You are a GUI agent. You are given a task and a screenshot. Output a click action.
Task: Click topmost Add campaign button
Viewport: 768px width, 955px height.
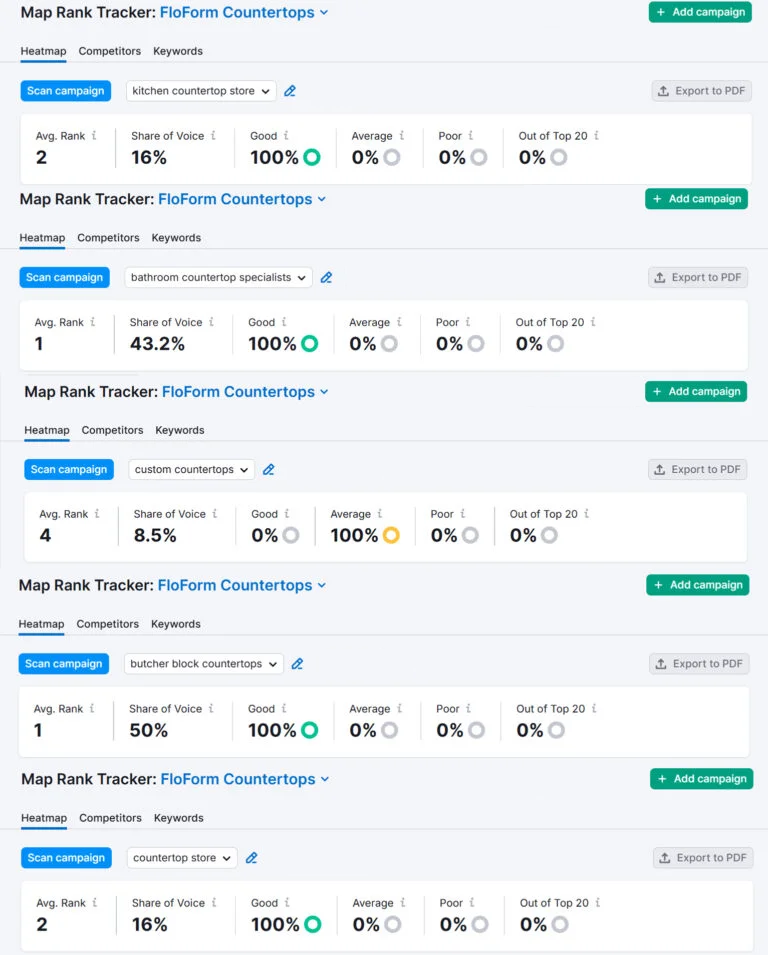(x=700, y=12)
